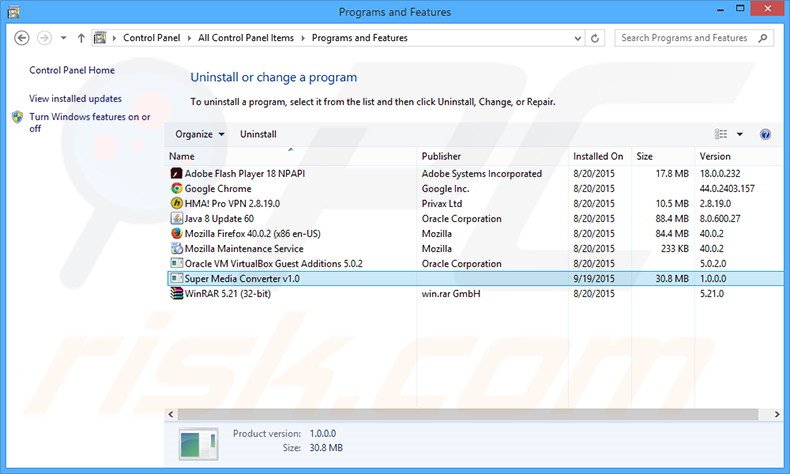790x474 pixels.
Task: Click the change view icon
Action: click(721, 134)
